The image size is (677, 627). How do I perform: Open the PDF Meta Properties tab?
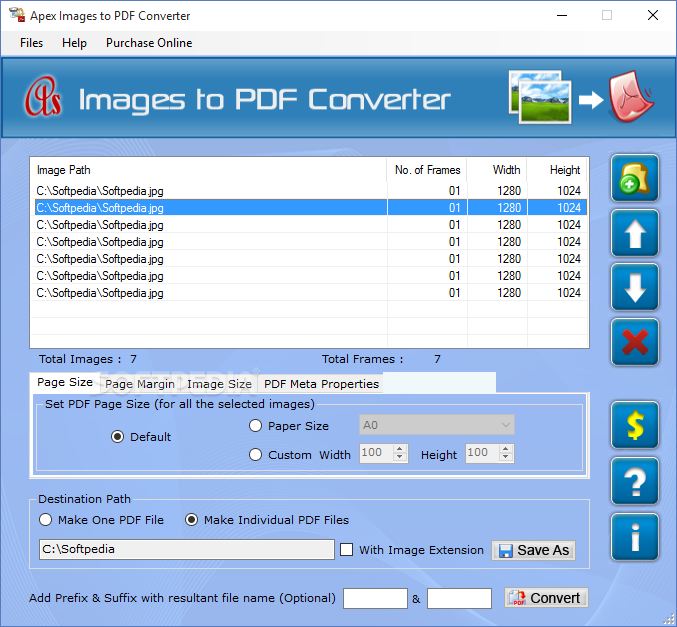coord(321,384)
